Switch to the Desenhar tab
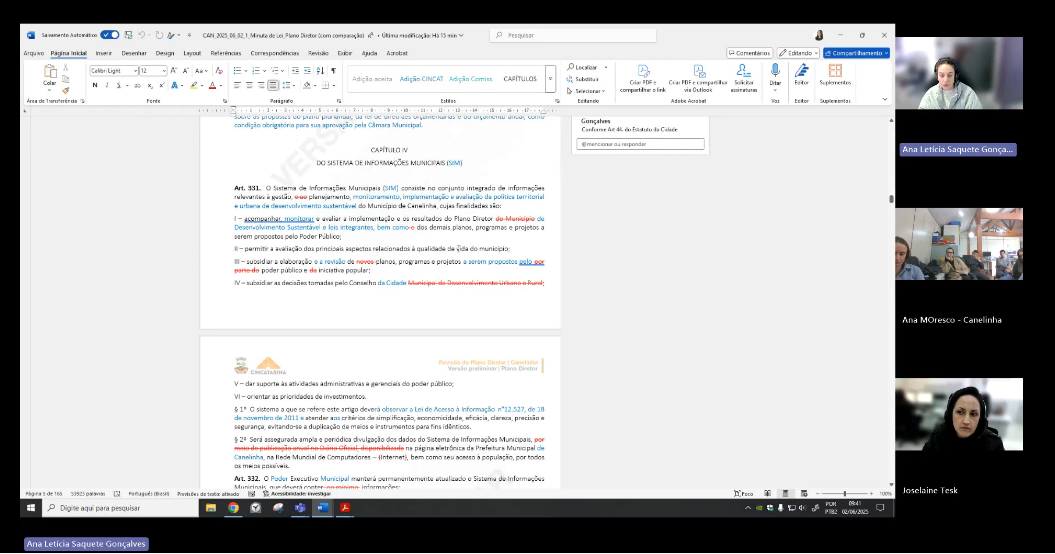The height and width of the screenshot is (554, 1055). pyautogui.click(x=134, y=53)
